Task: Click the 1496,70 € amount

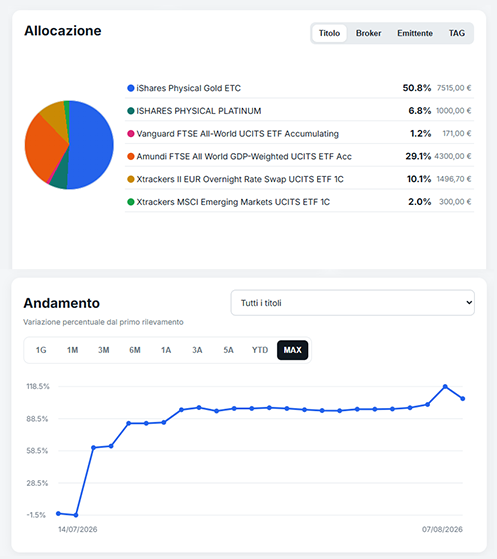Action: click(454, 179)
